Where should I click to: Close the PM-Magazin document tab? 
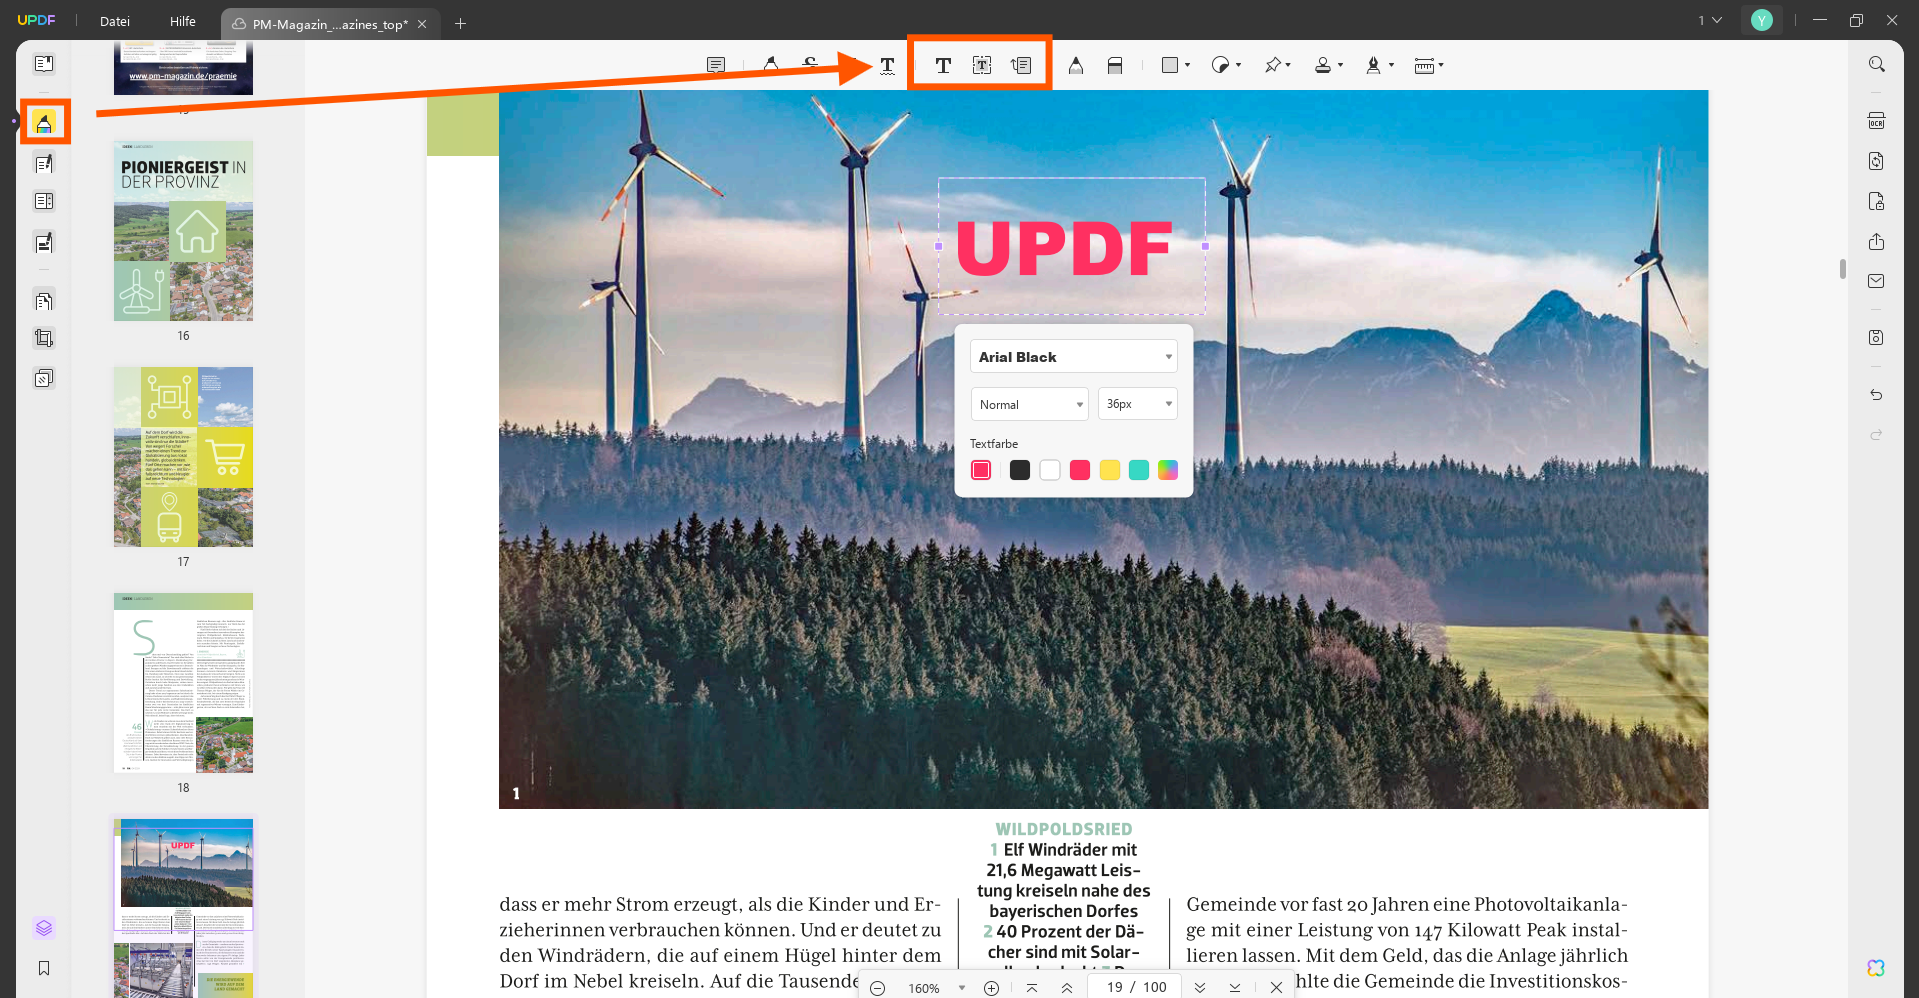click(422, 24)
